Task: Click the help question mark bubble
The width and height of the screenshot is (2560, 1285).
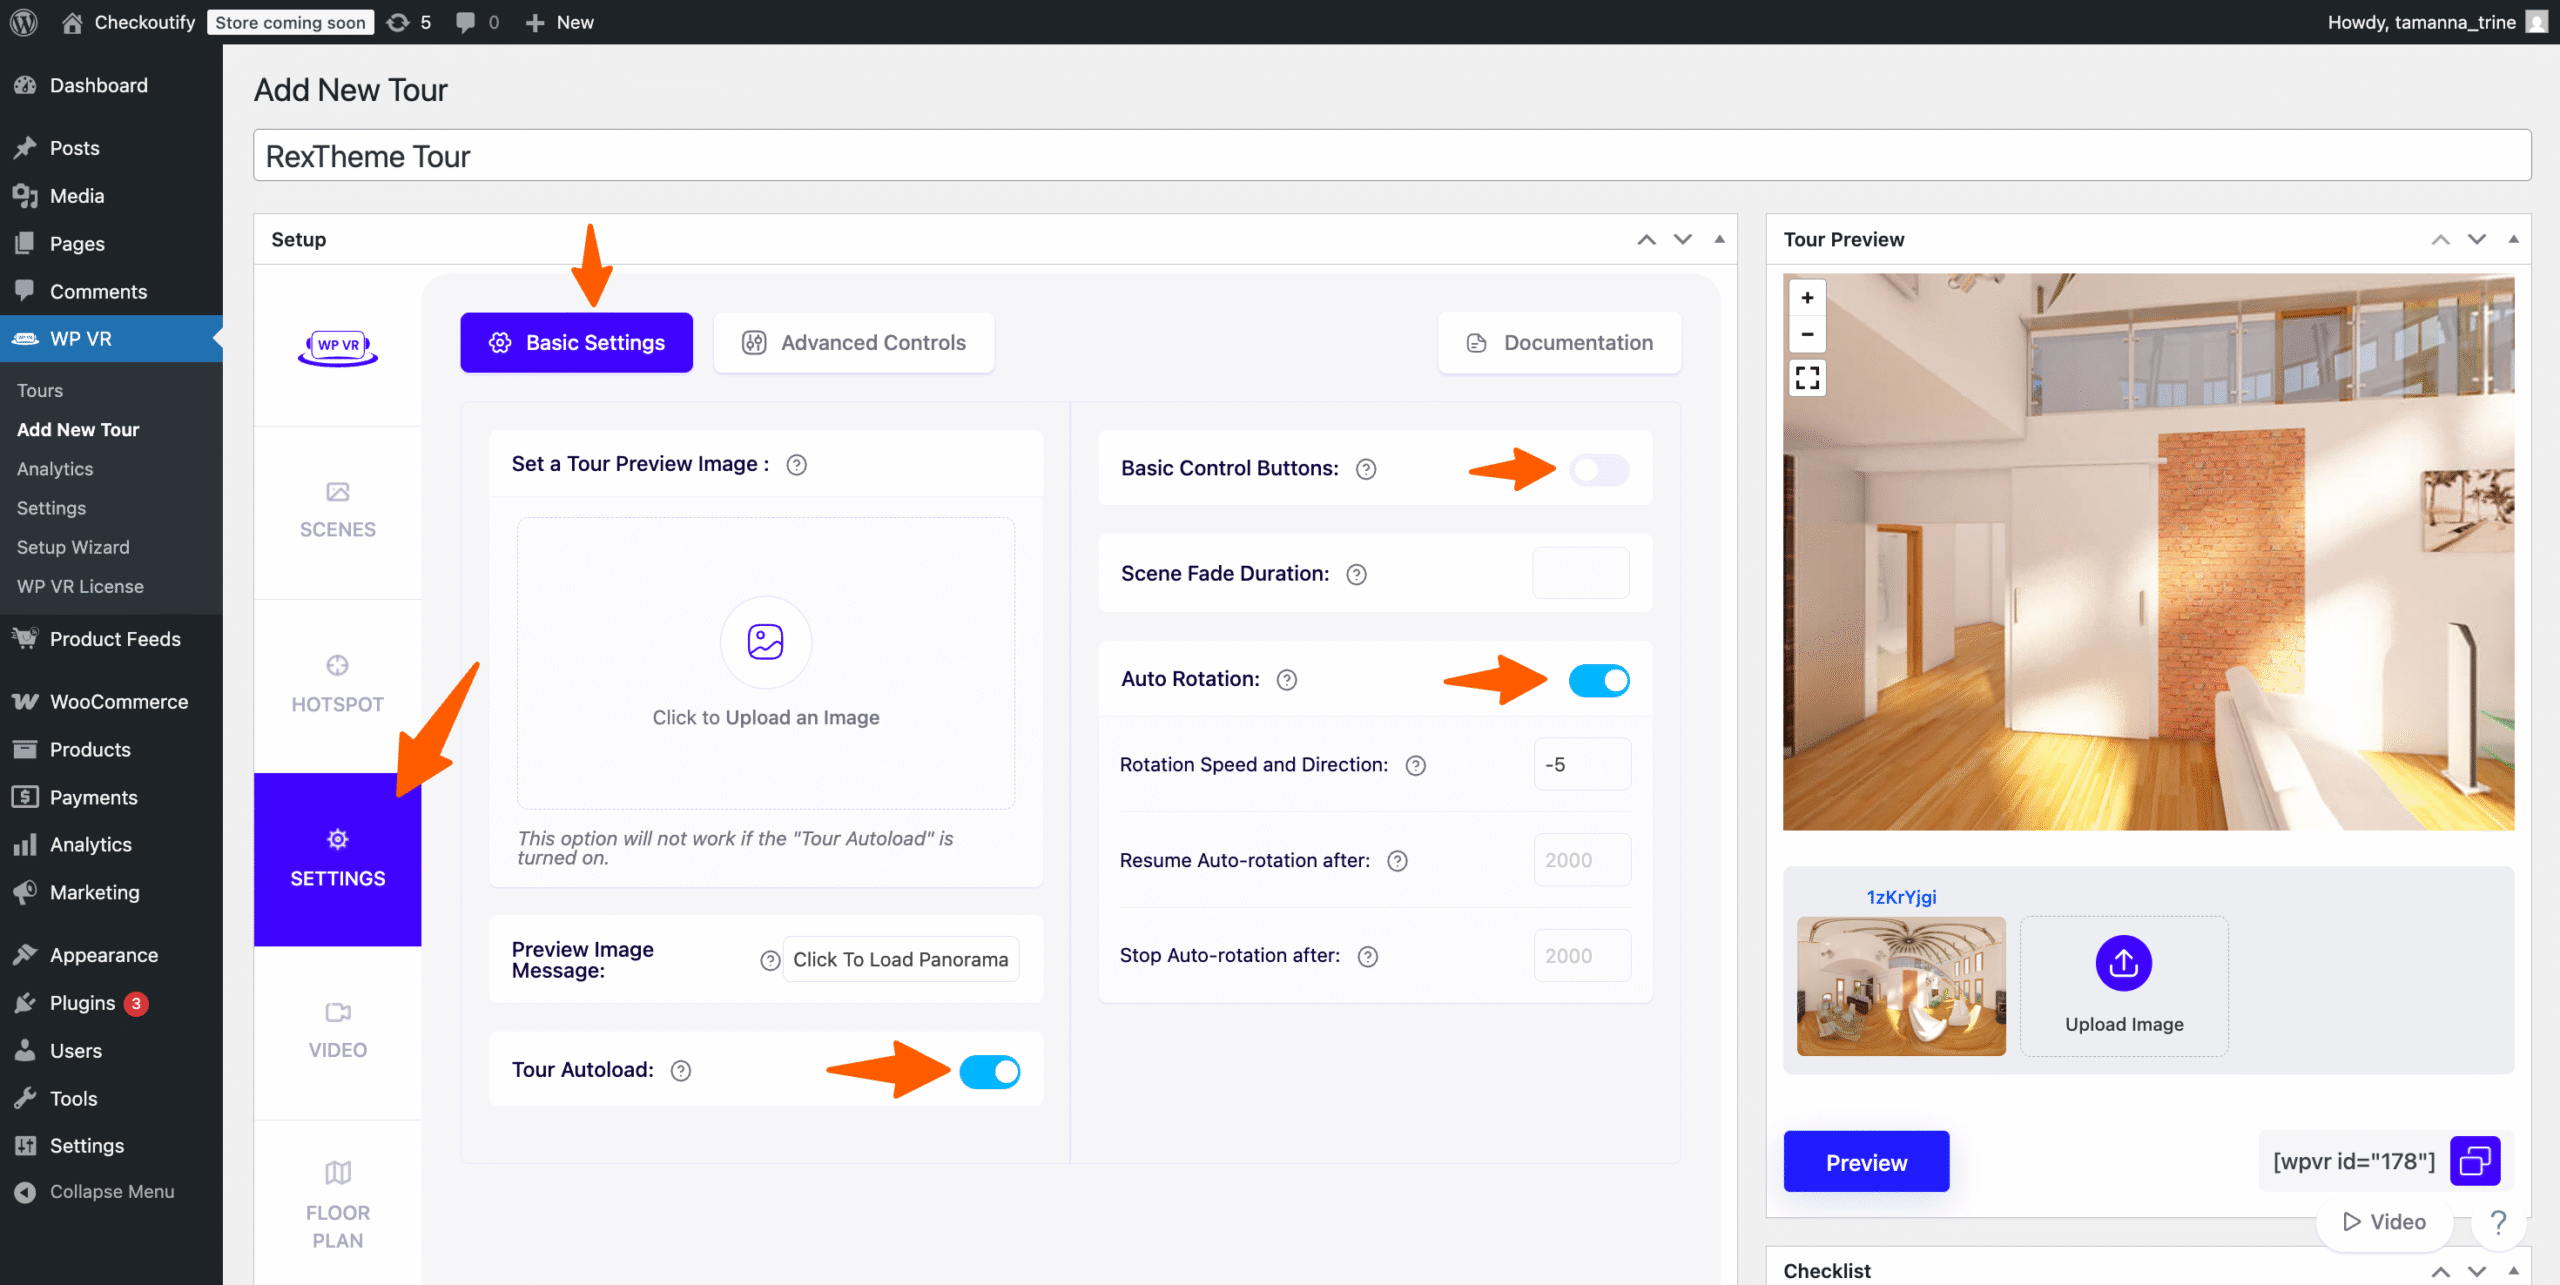Action: pos(2498,1221)
